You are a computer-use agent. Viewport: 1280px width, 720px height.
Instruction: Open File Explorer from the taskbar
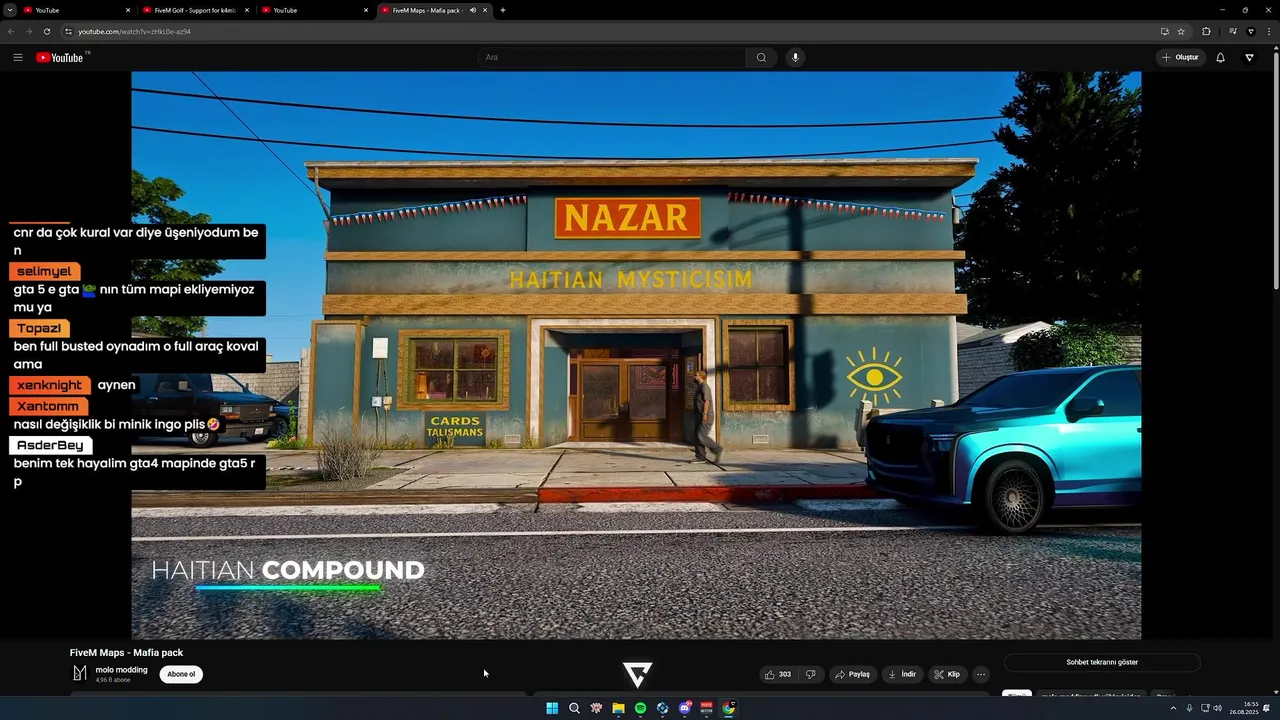[x=618, y=708]
